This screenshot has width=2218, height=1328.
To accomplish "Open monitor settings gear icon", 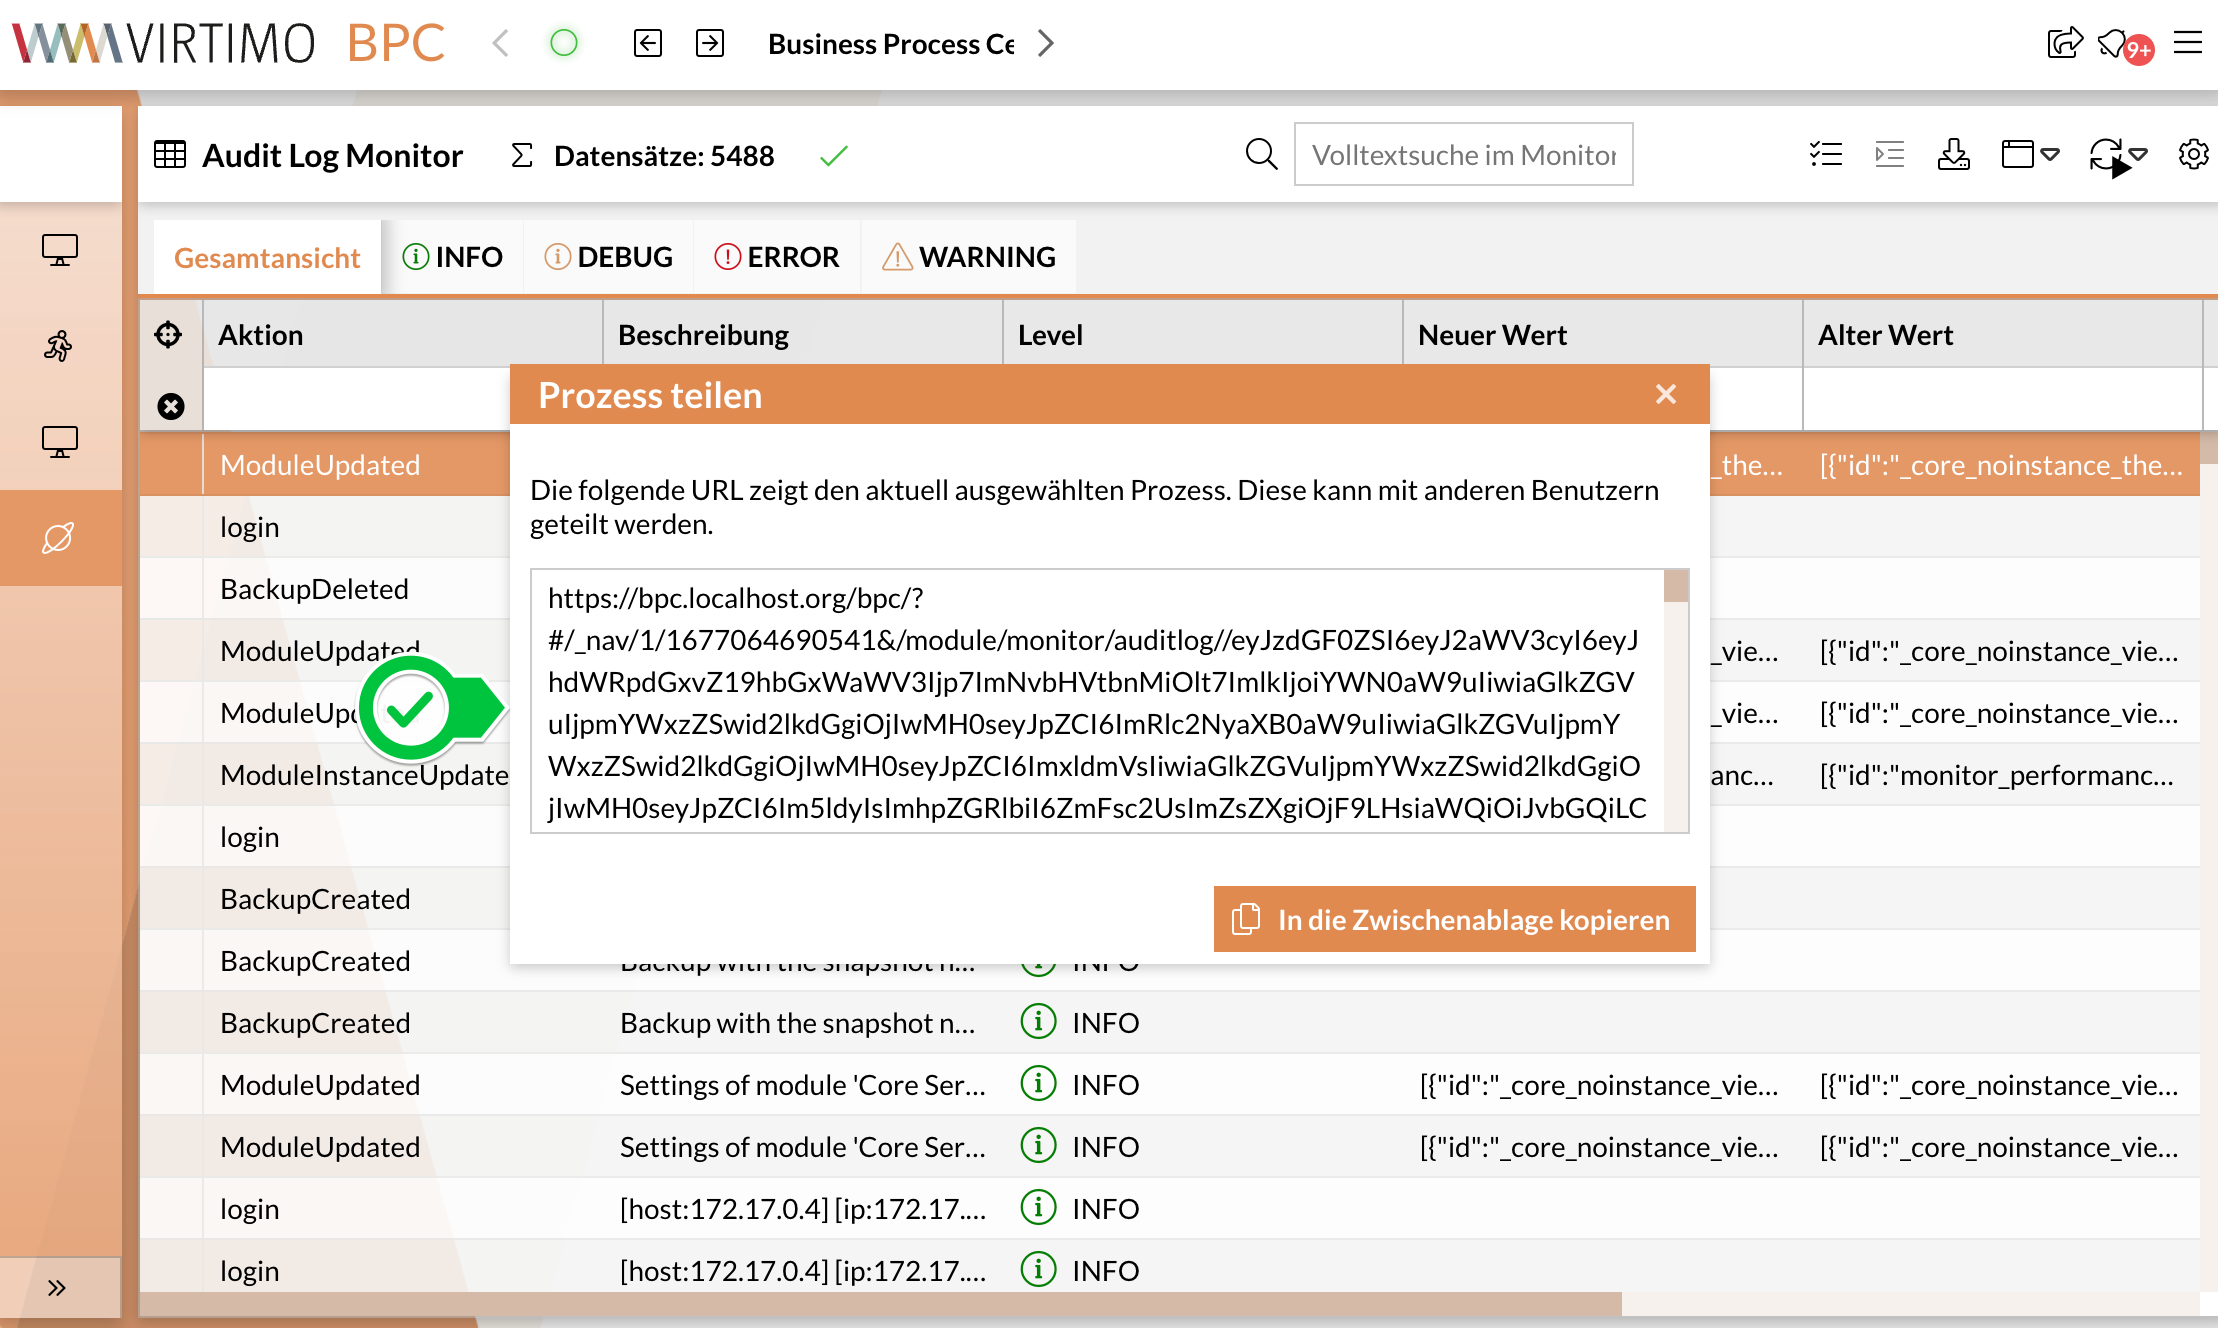I will (2193, 155).
